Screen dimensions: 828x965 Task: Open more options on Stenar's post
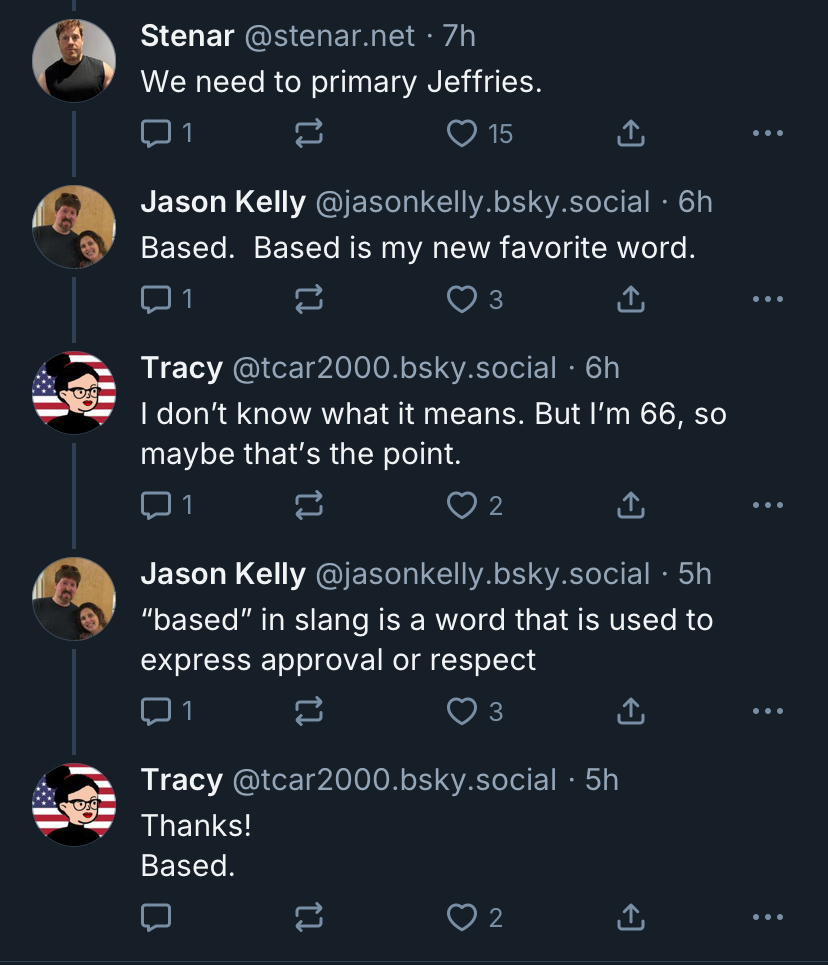(767, 133)
